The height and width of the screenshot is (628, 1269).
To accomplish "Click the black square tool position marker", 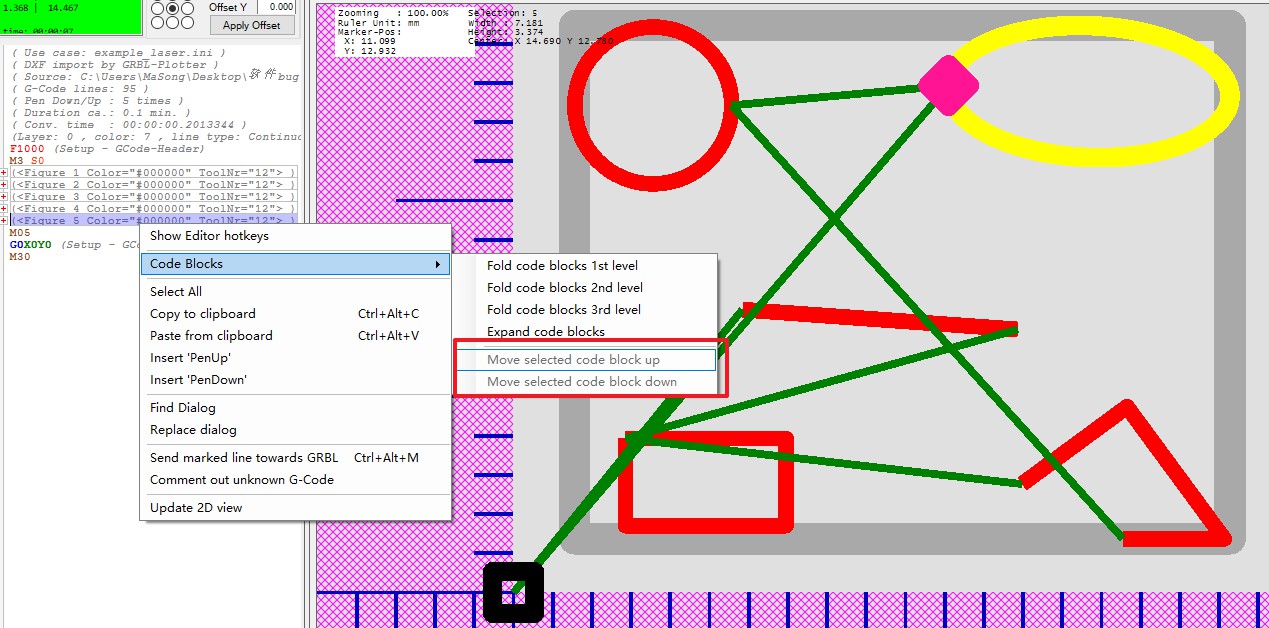I will pos(513,591).
